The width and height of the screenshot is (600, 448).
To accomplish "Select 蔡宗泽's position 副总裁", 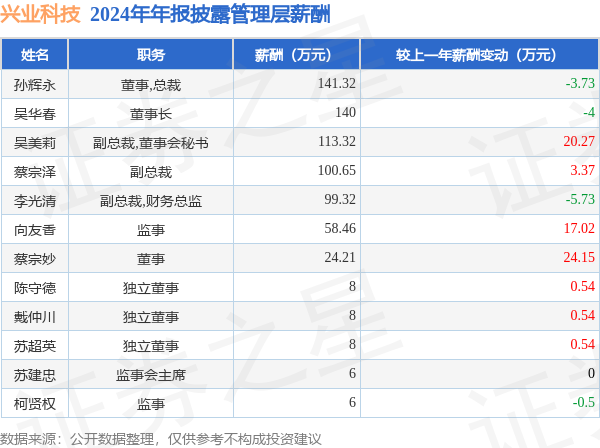I will coord(151,172).
